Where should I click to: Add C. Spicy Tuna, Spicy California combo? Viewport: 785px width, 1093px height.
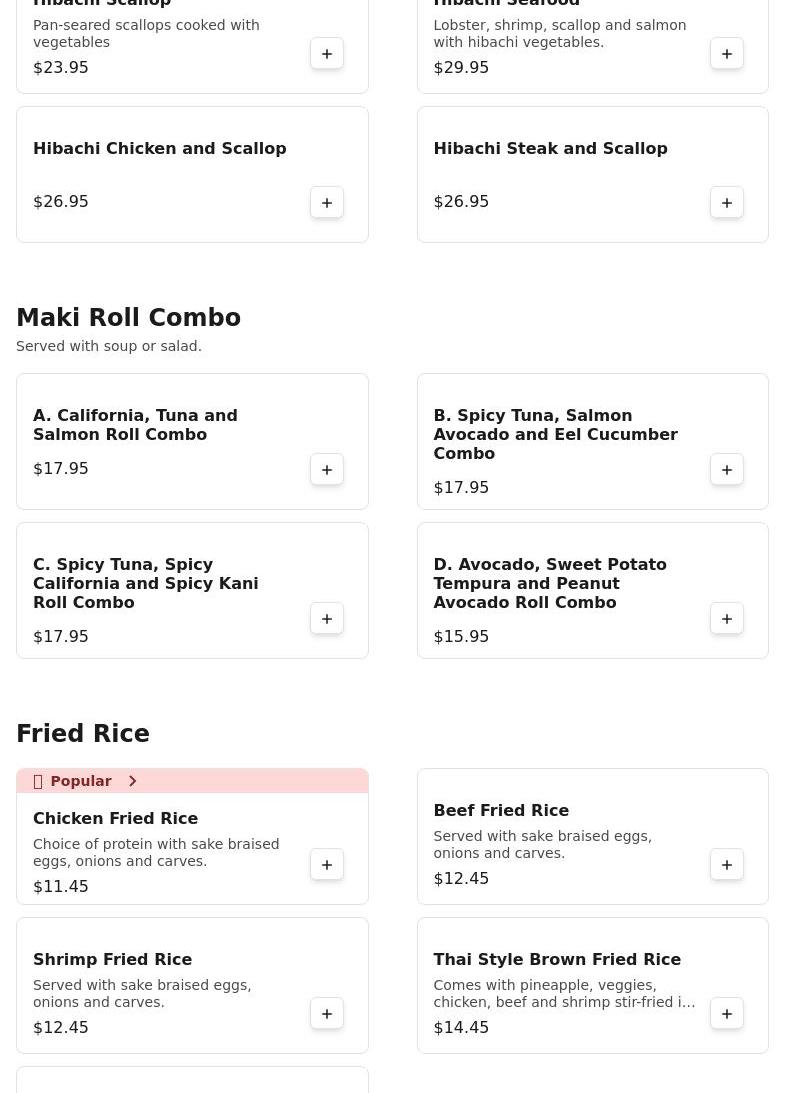pos(327,619)
